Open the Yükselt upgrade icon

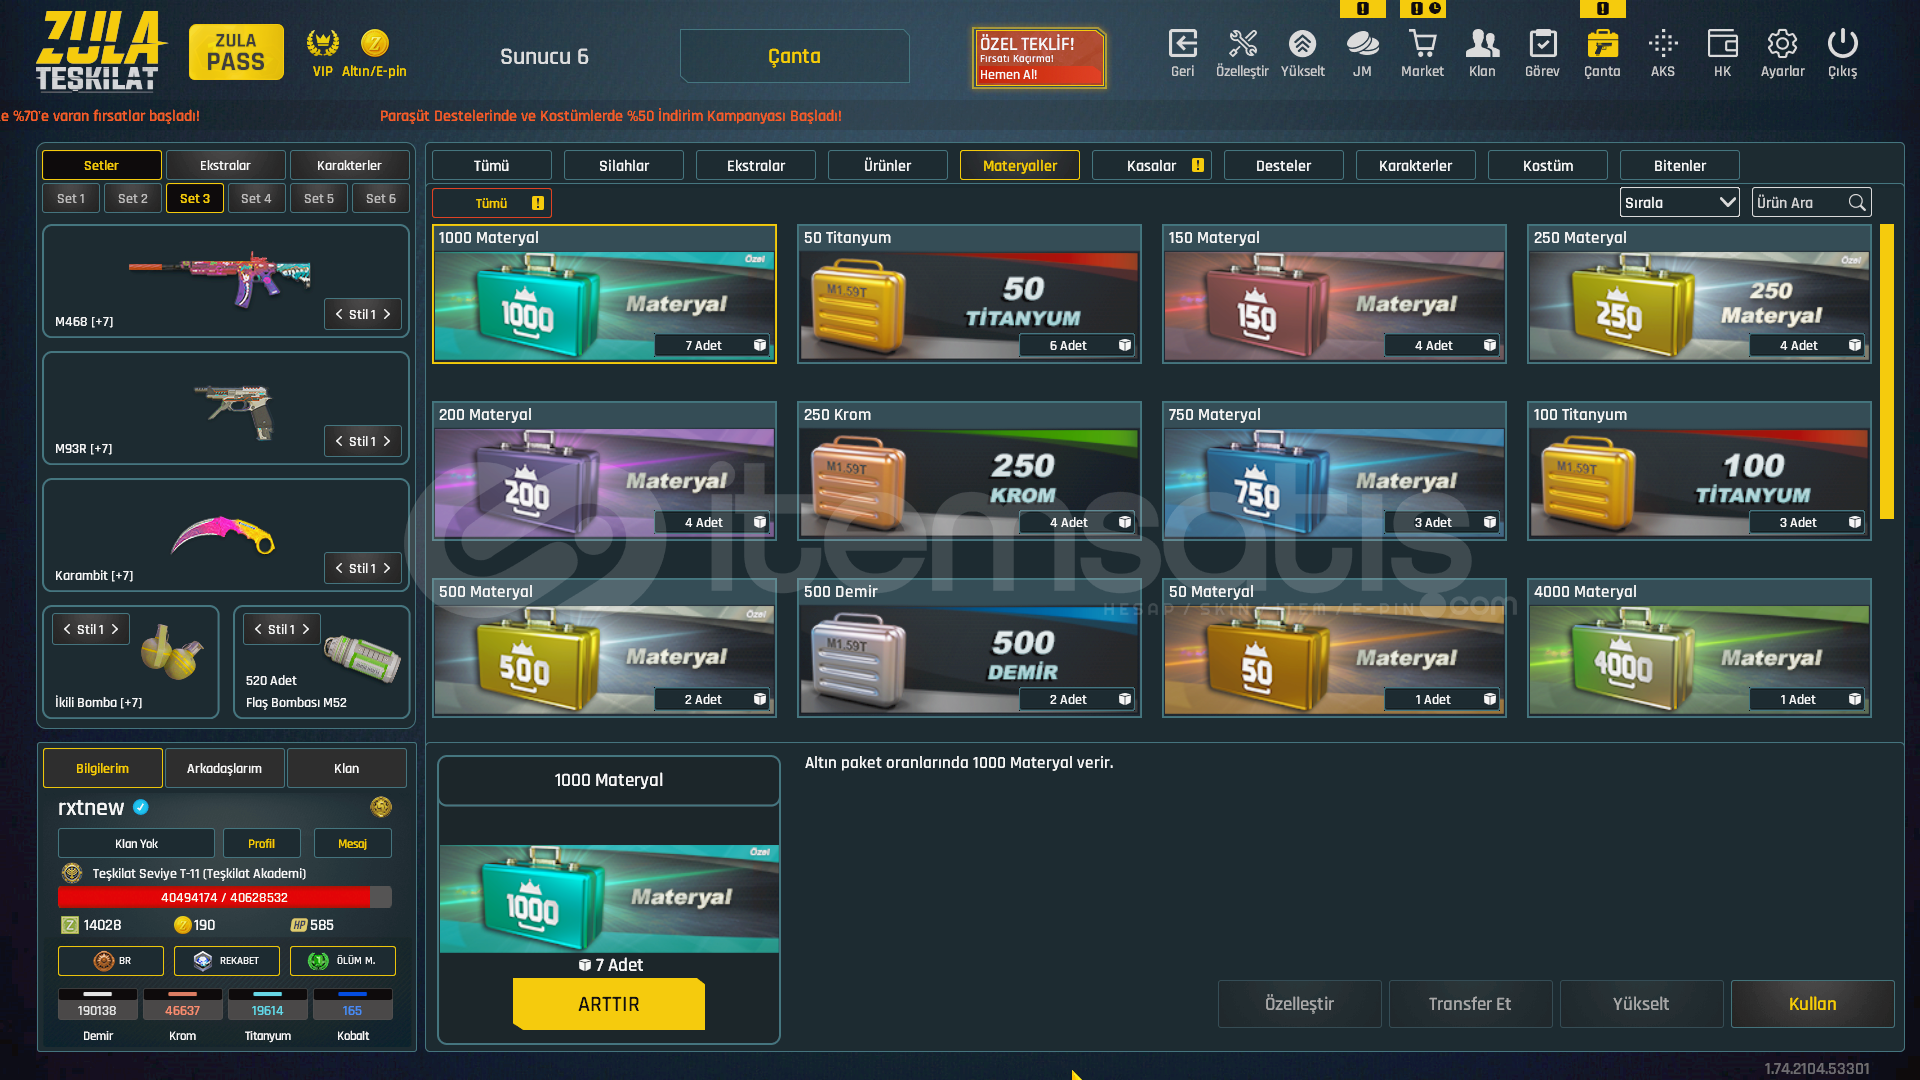click(1302, 44)
